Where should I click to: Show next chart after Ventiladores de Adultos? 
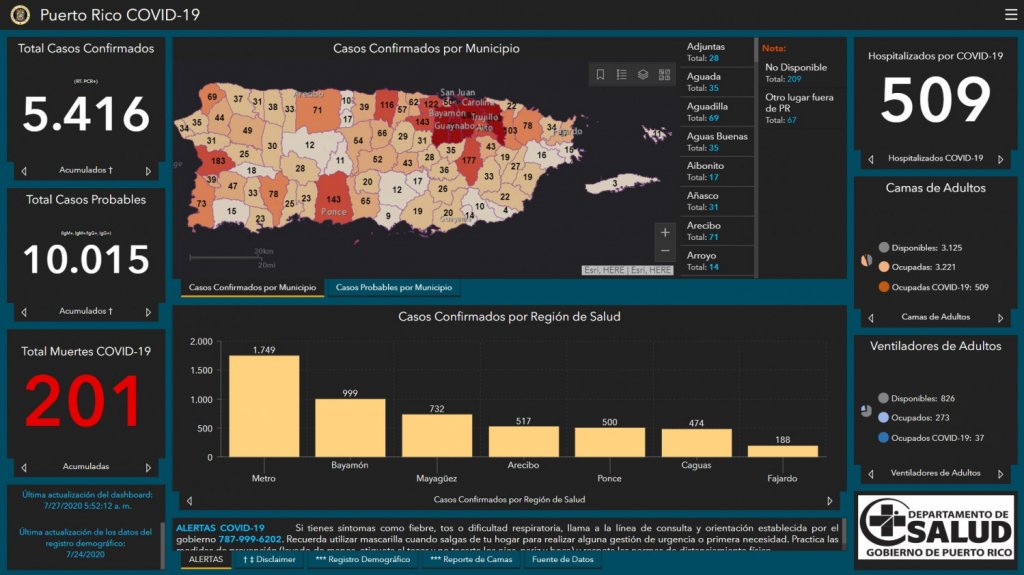pos(1001,474)
